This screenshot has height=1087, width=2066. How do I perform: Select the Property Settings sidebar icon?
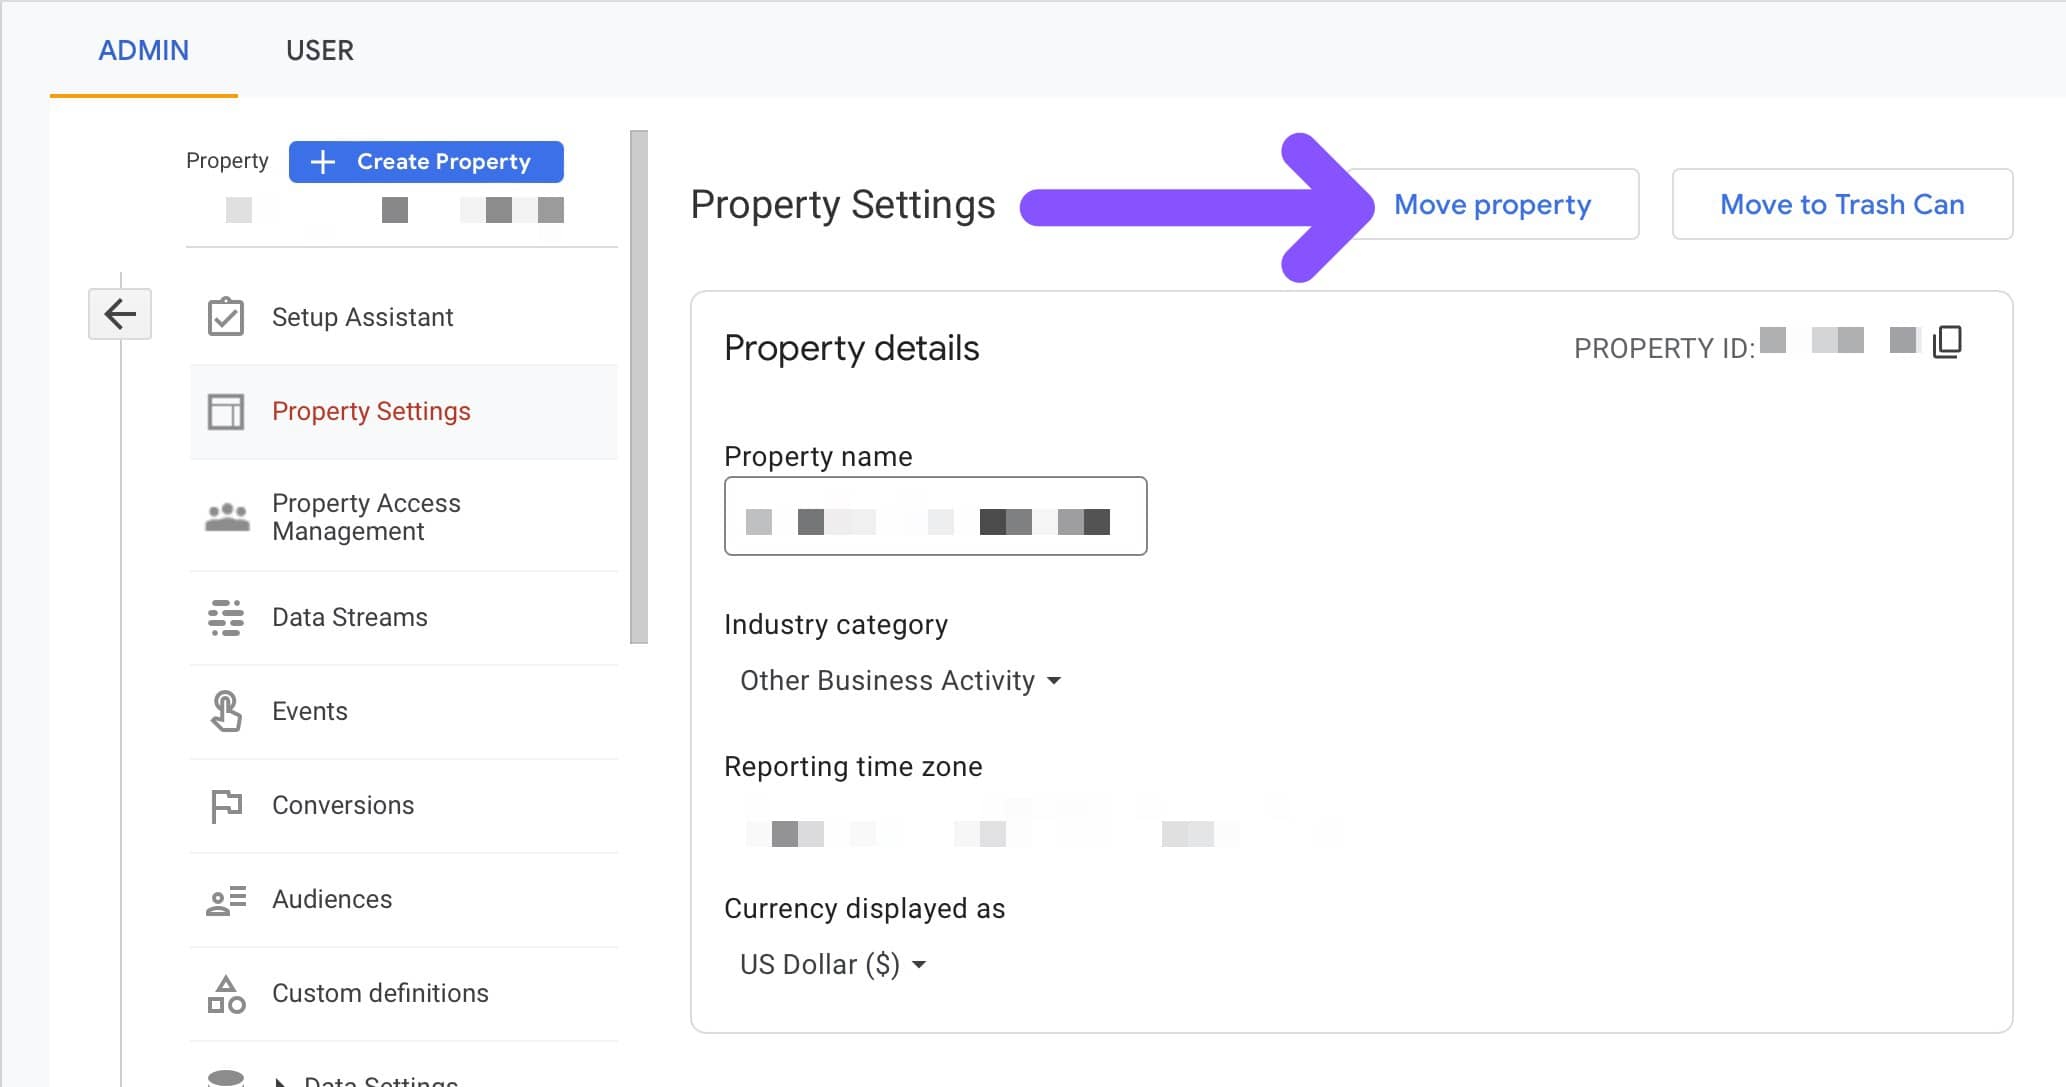click(x=227, y=411)
